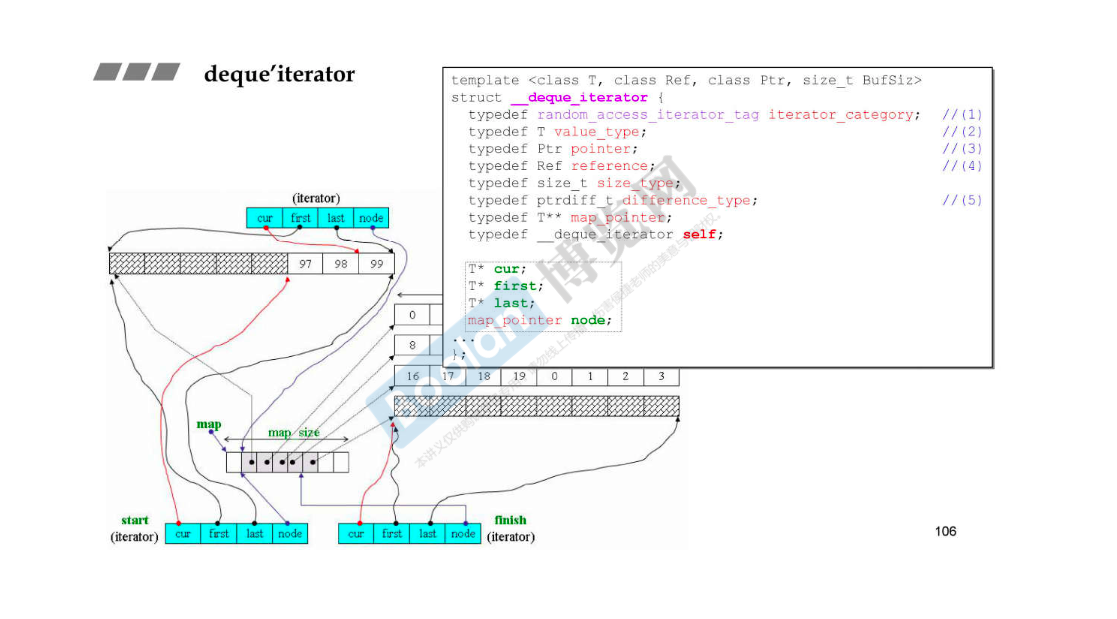Click the node cell of the start iterator

pos(290,534)
